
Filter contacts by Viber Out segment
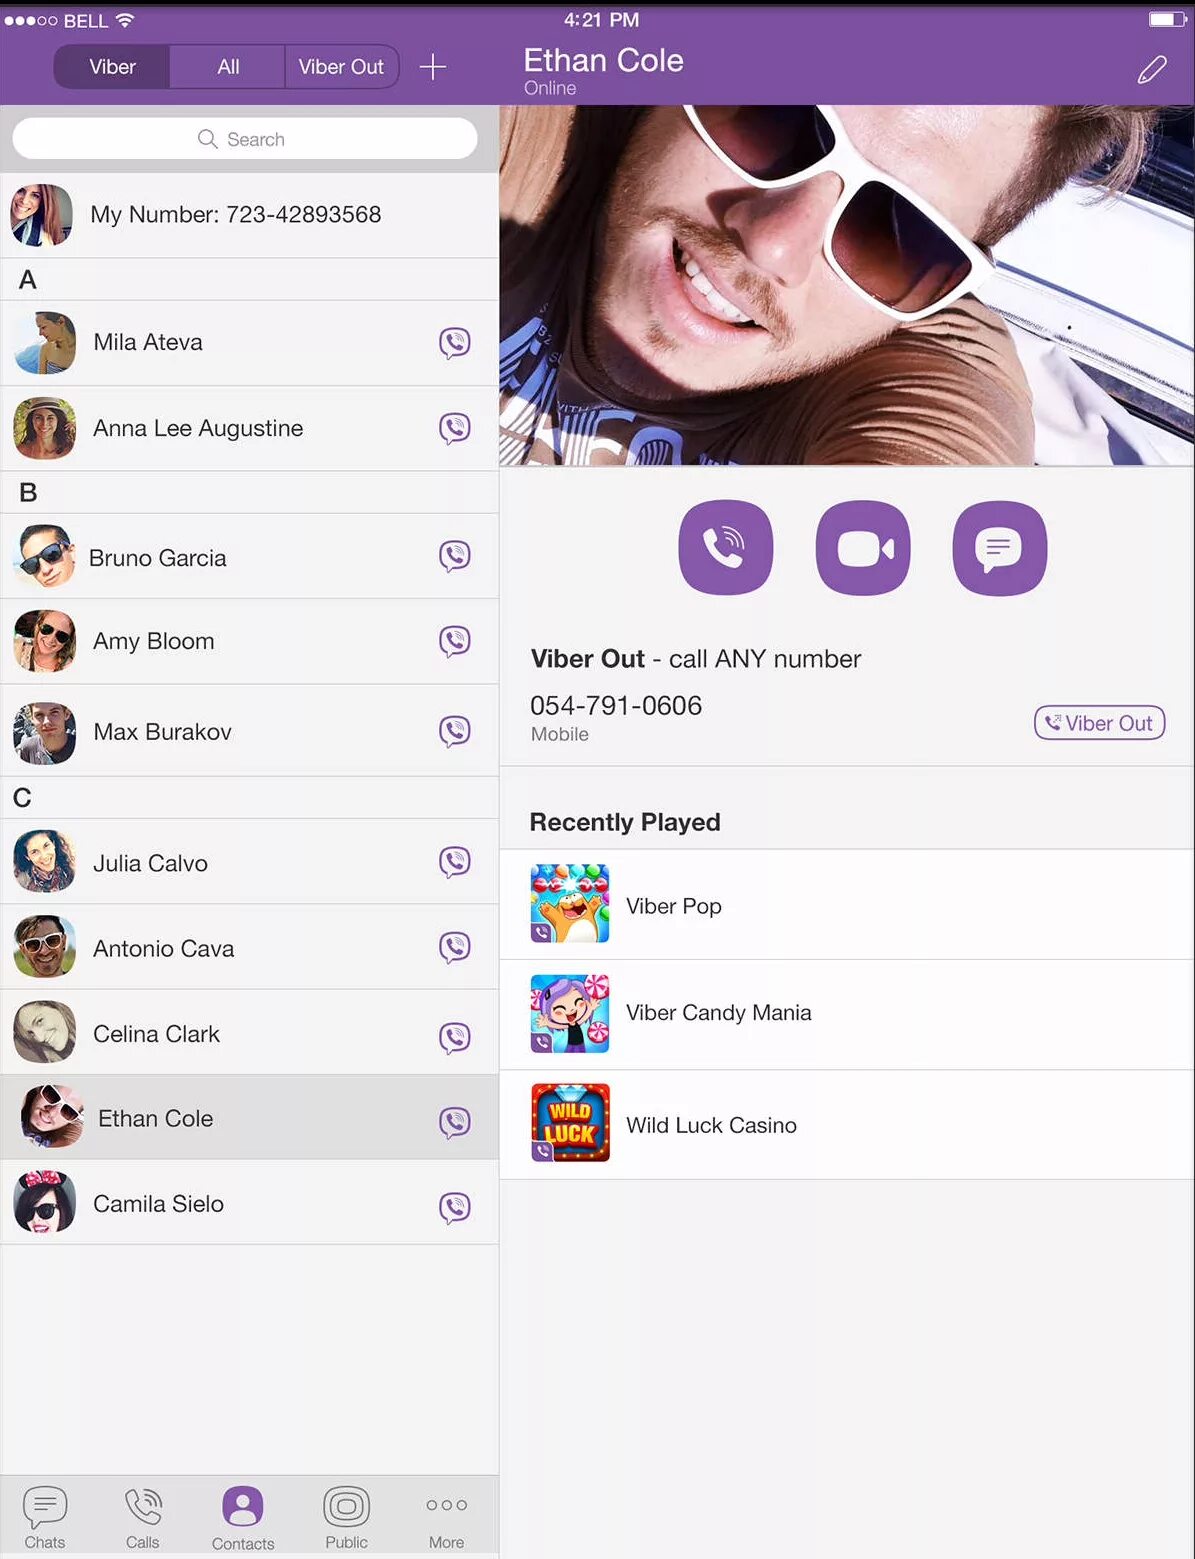point(342,67)
